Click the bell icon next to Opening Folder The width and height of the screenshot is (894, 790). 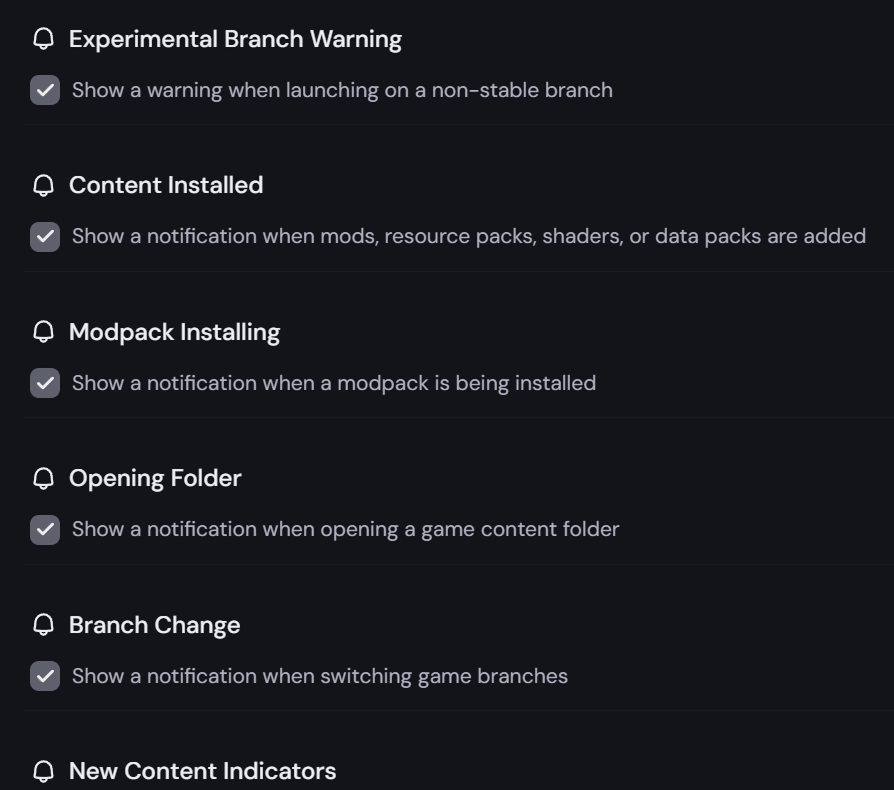pyautogui.click(x=43, y=478)
